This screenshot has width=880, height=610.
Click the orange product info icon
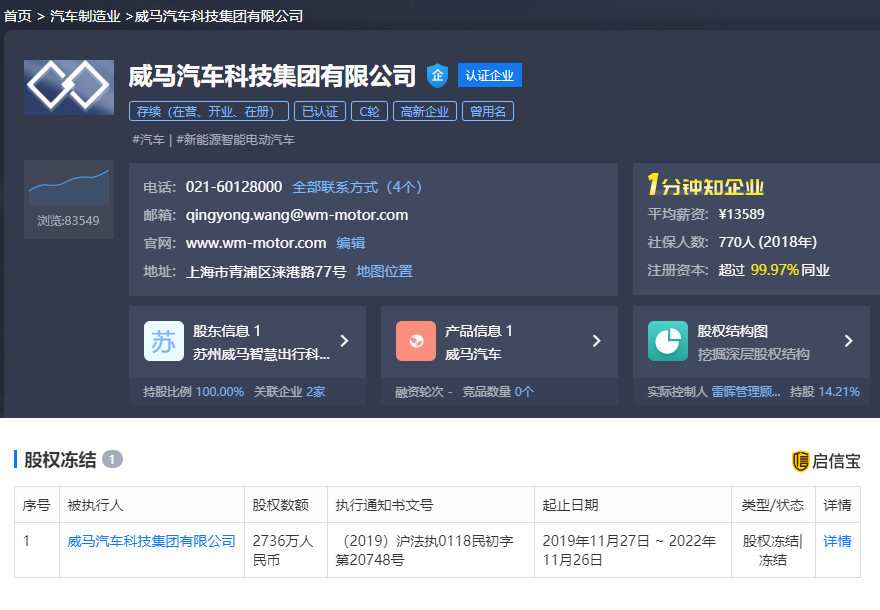tap(416, 341)
